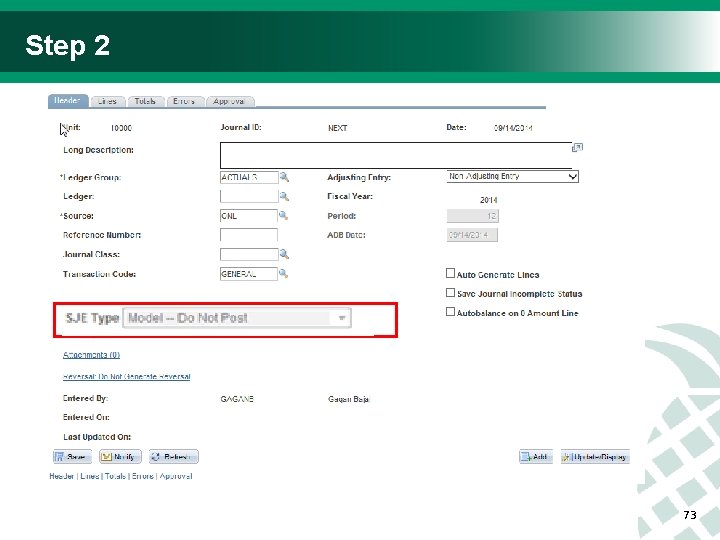Open lookup magnifier for Transaction Code
This screenshot has width=720, height=540.
[283, 274]
